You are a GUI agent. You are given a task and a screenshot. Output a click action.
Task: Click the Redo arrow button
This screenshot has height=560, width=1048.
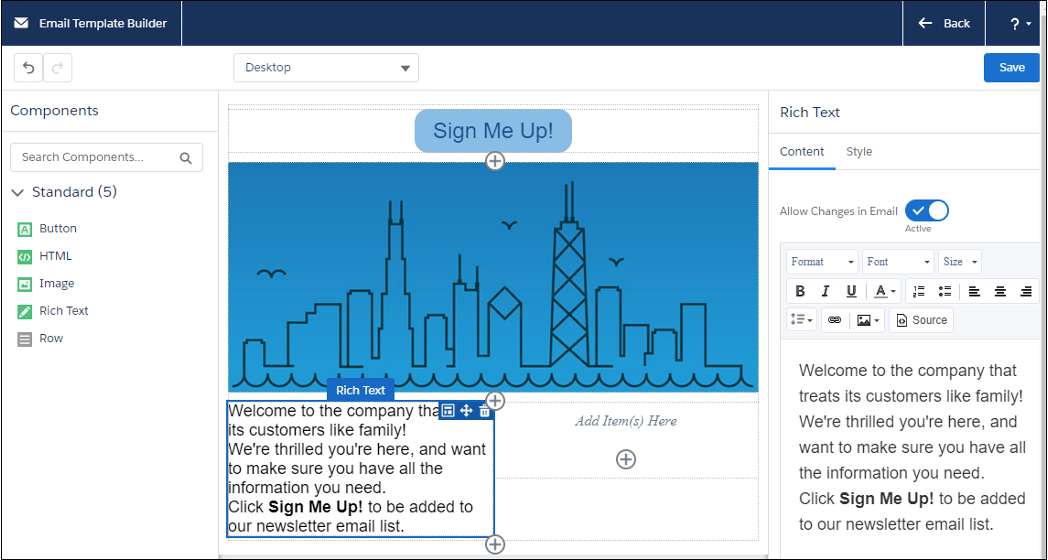pyautogui.click(x=57, y=67)
